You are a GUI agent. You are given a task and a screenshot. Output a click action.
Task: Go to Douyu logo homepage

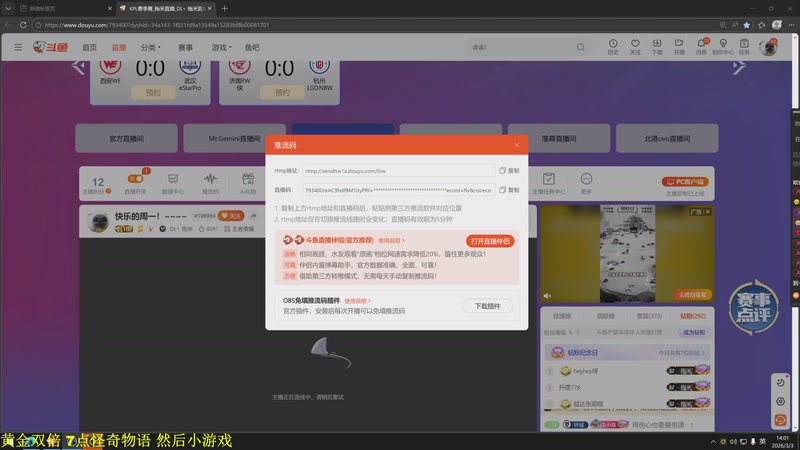click(x=50, y=47)
